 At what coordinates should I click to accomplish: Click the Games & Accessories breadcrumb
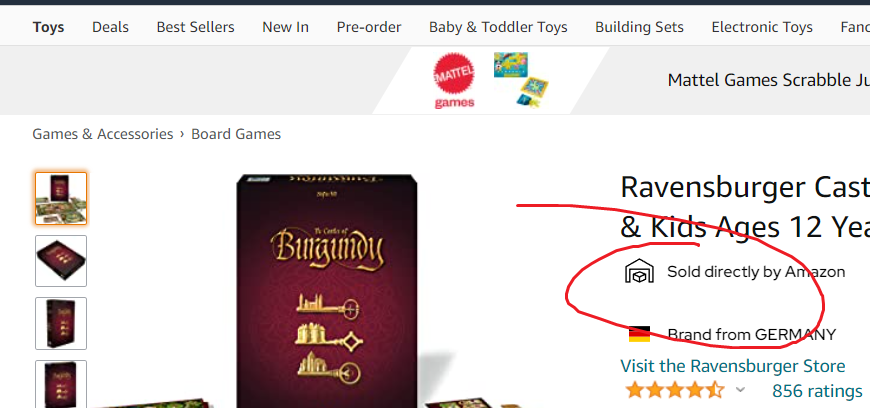point(103,134)
